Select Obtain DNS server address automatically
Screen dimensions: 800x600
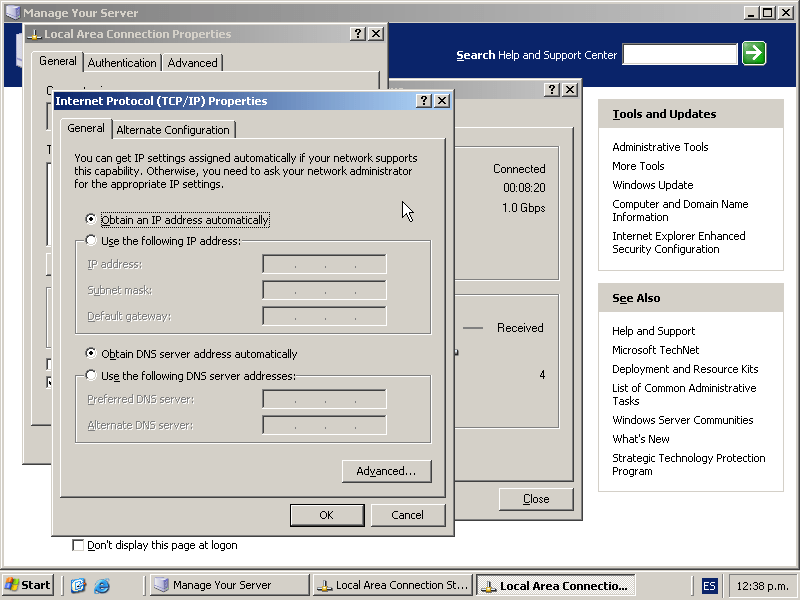pos(92,354)
